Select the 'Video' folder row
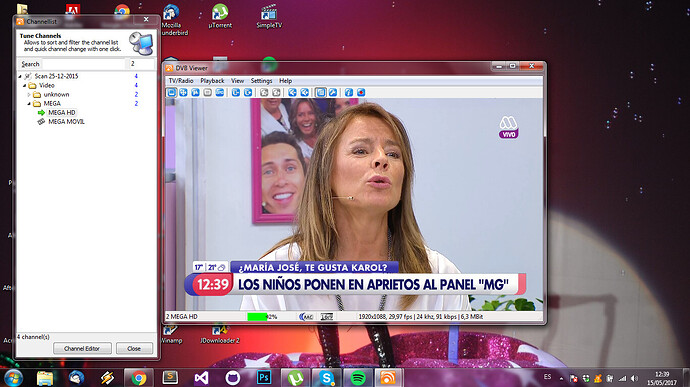690x387 pixels. pyautogui.click(x=46, y=85)
